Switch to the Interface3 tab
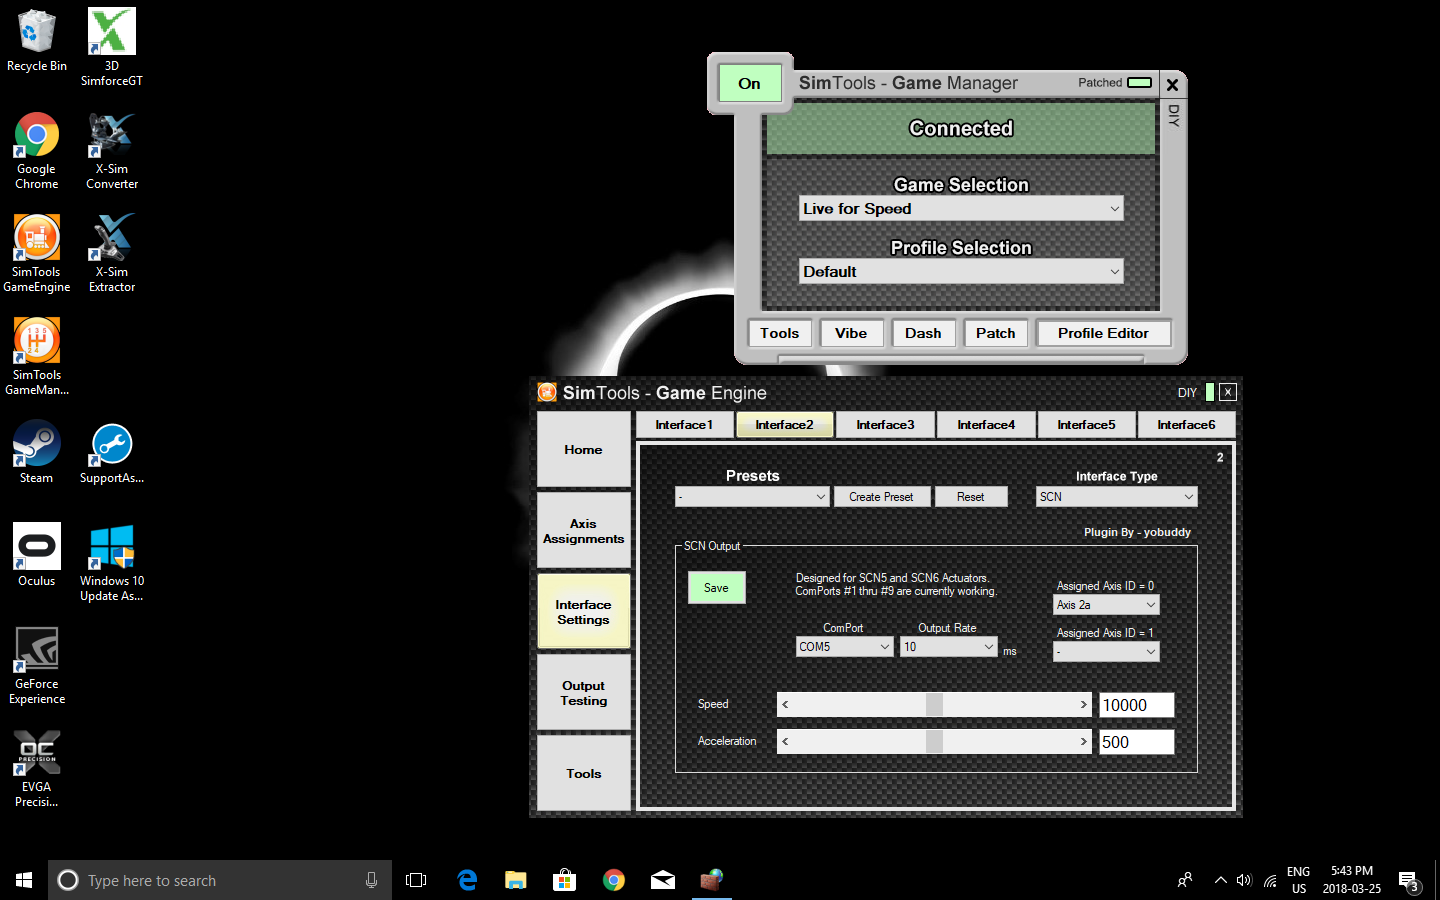Image resolution: width=1440 pixels, height=900 pixels. [885, 425]
